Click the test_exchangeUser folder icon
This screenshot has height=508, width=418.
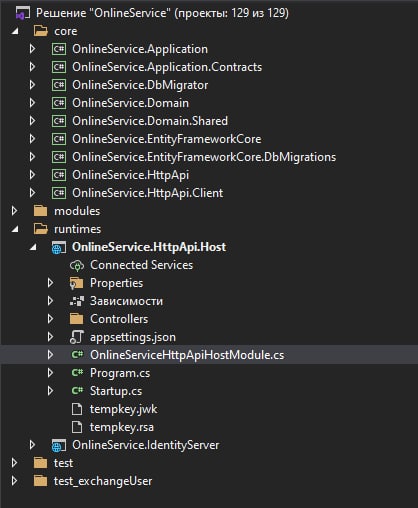click(41, 481)
